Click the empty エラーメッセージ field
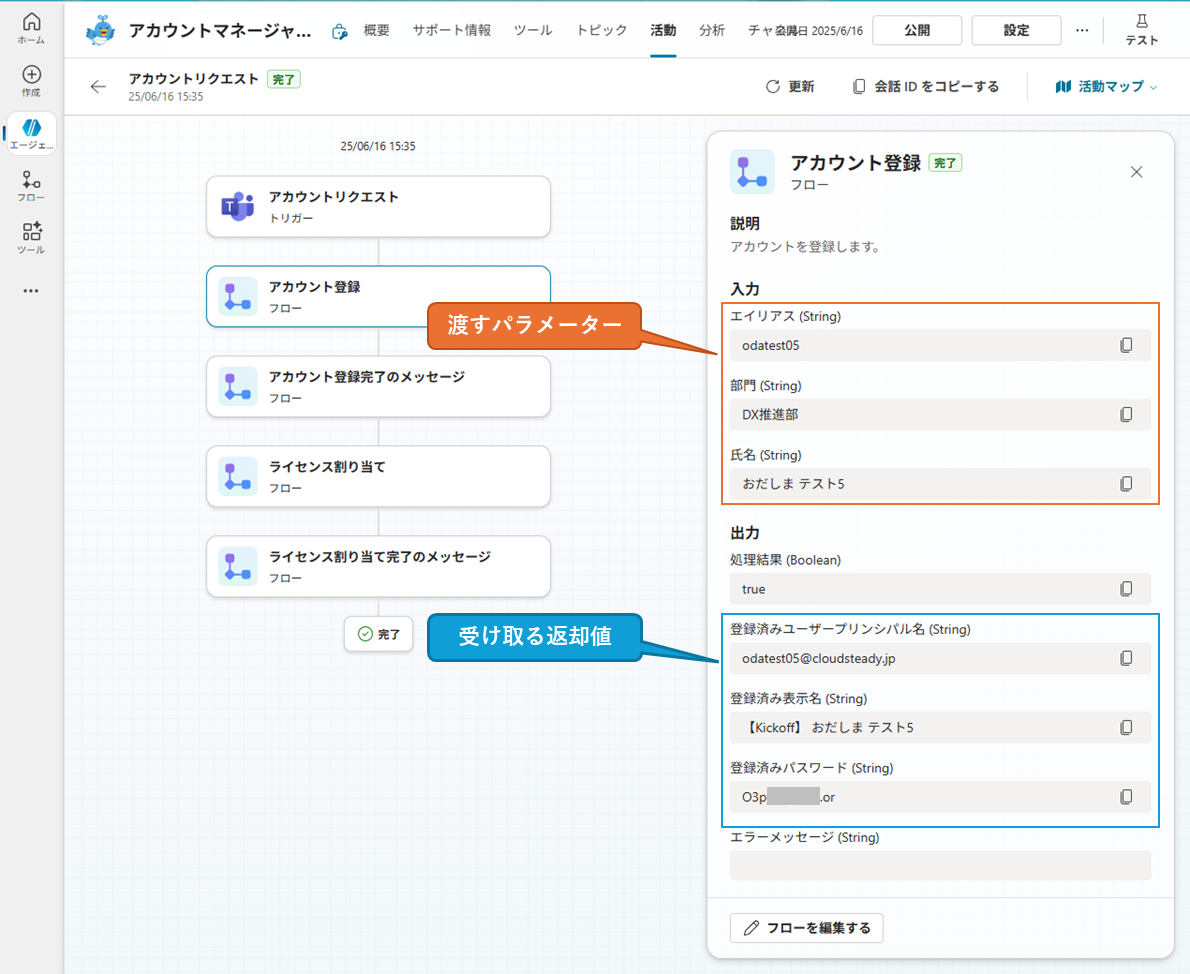This screenshot has width=1190, height=974. (940, 865)
